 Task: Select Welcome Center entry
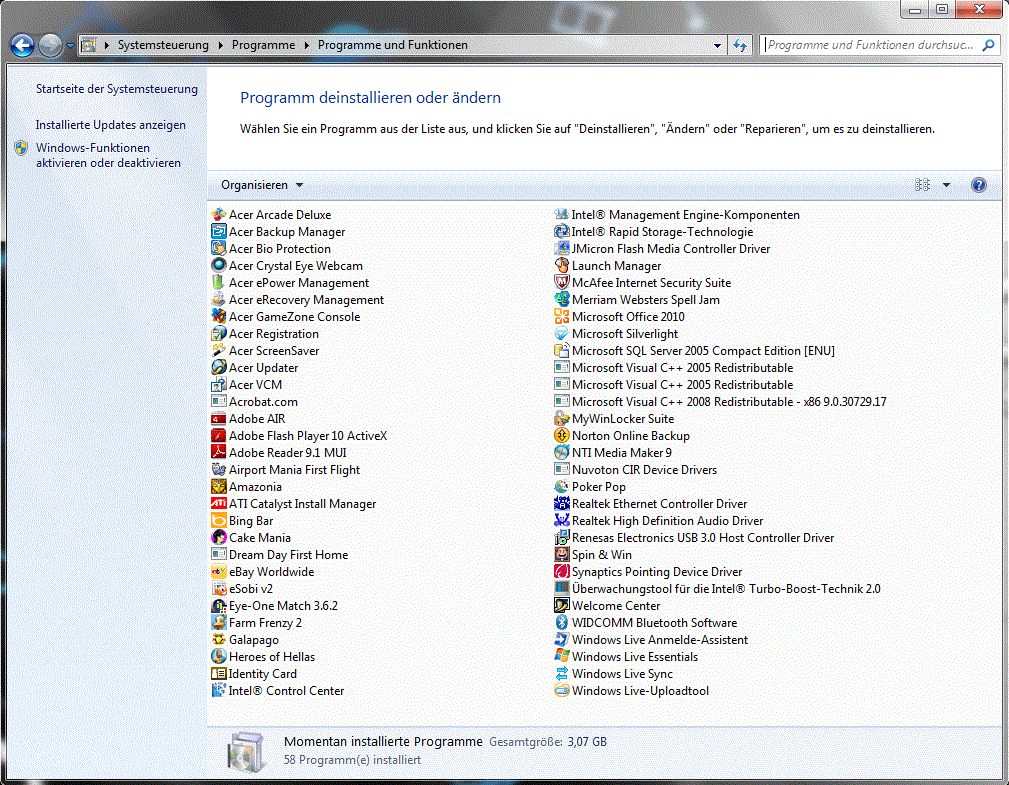[x=607, y=606]
